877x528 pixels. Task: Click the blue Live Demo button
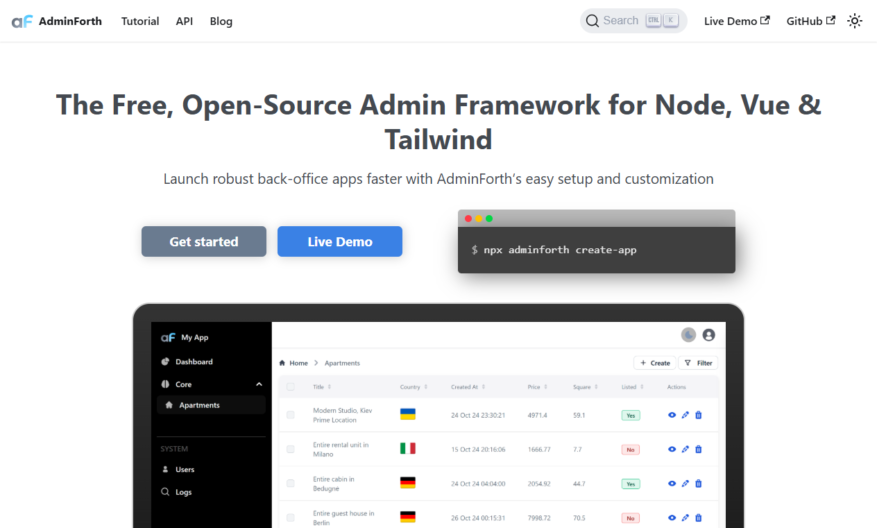coord(340,242)
